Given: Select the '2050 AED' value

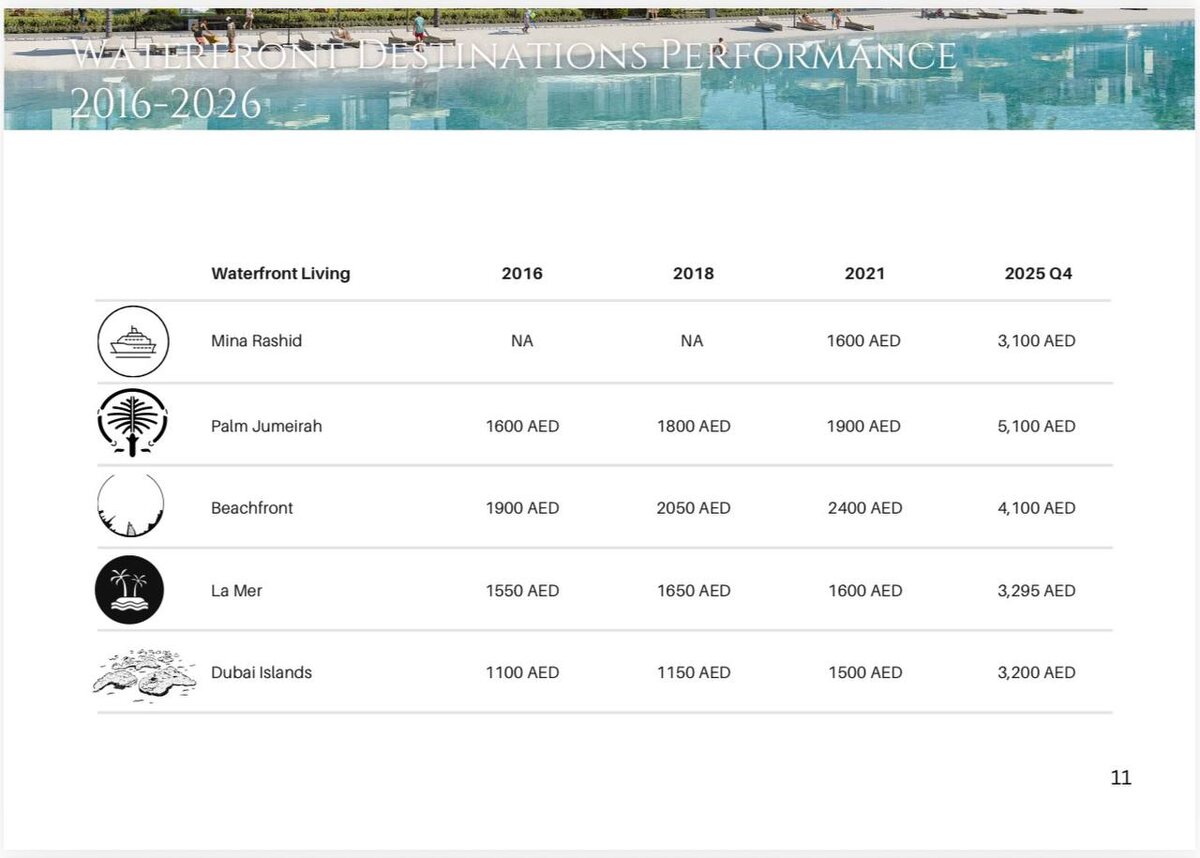Looking at the screenshot, I should 694,508.
